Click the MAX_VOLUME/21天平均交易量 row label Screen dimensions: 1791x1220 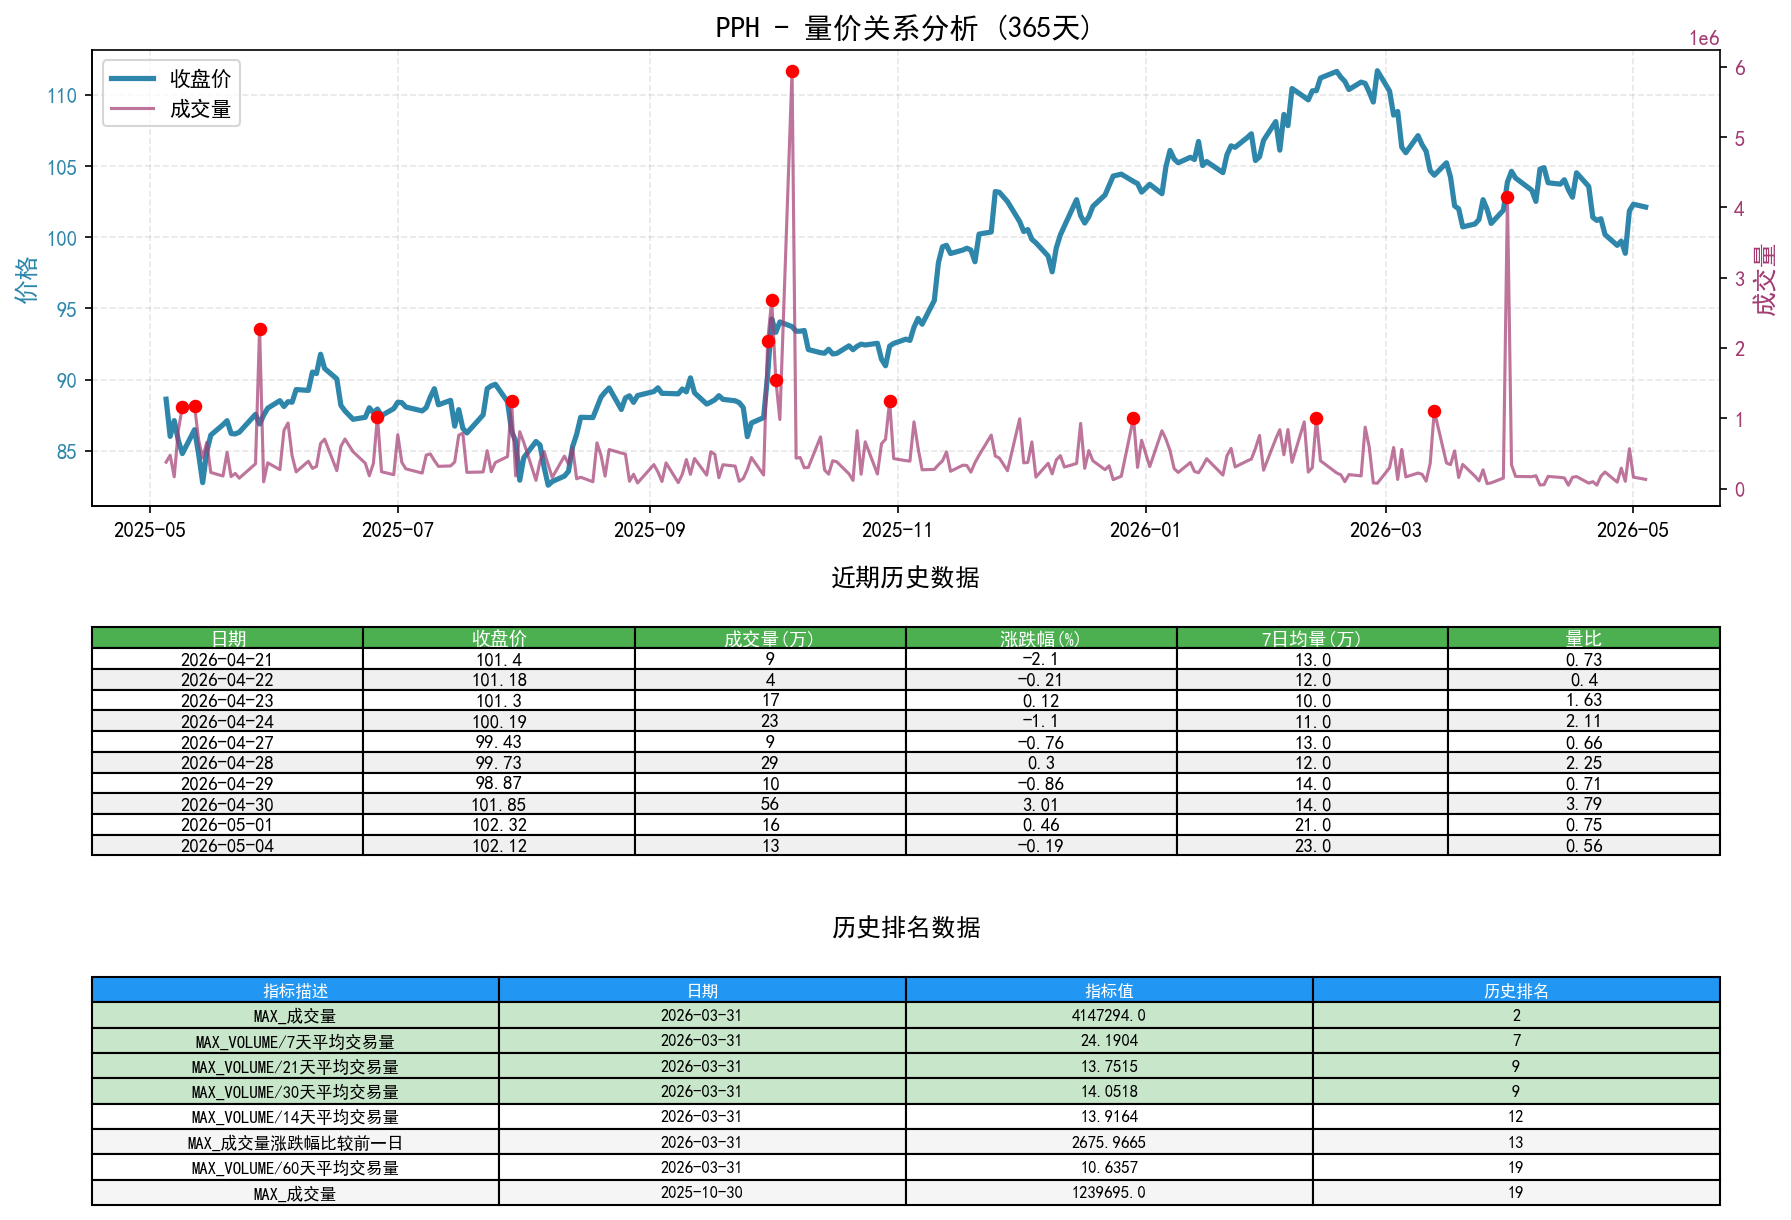pos(295,1066)
